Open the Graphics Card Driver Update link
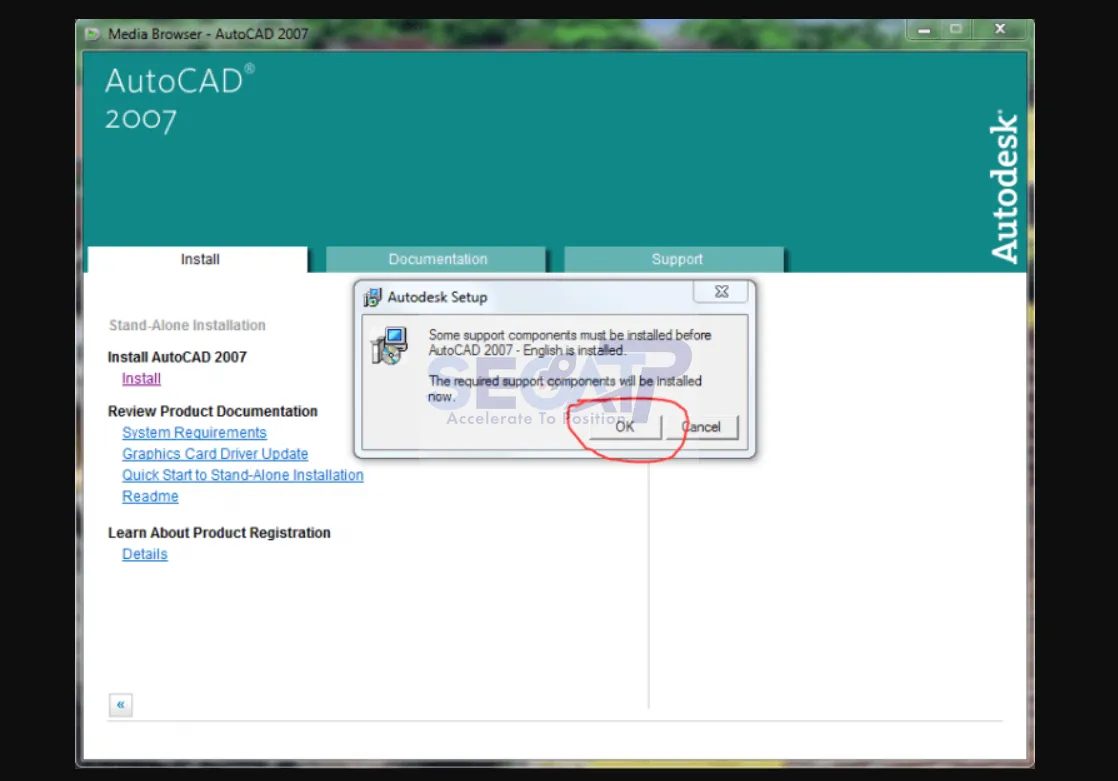This screenshot has width=1118, height=781. pyautogui.click(x=214, y=453)
